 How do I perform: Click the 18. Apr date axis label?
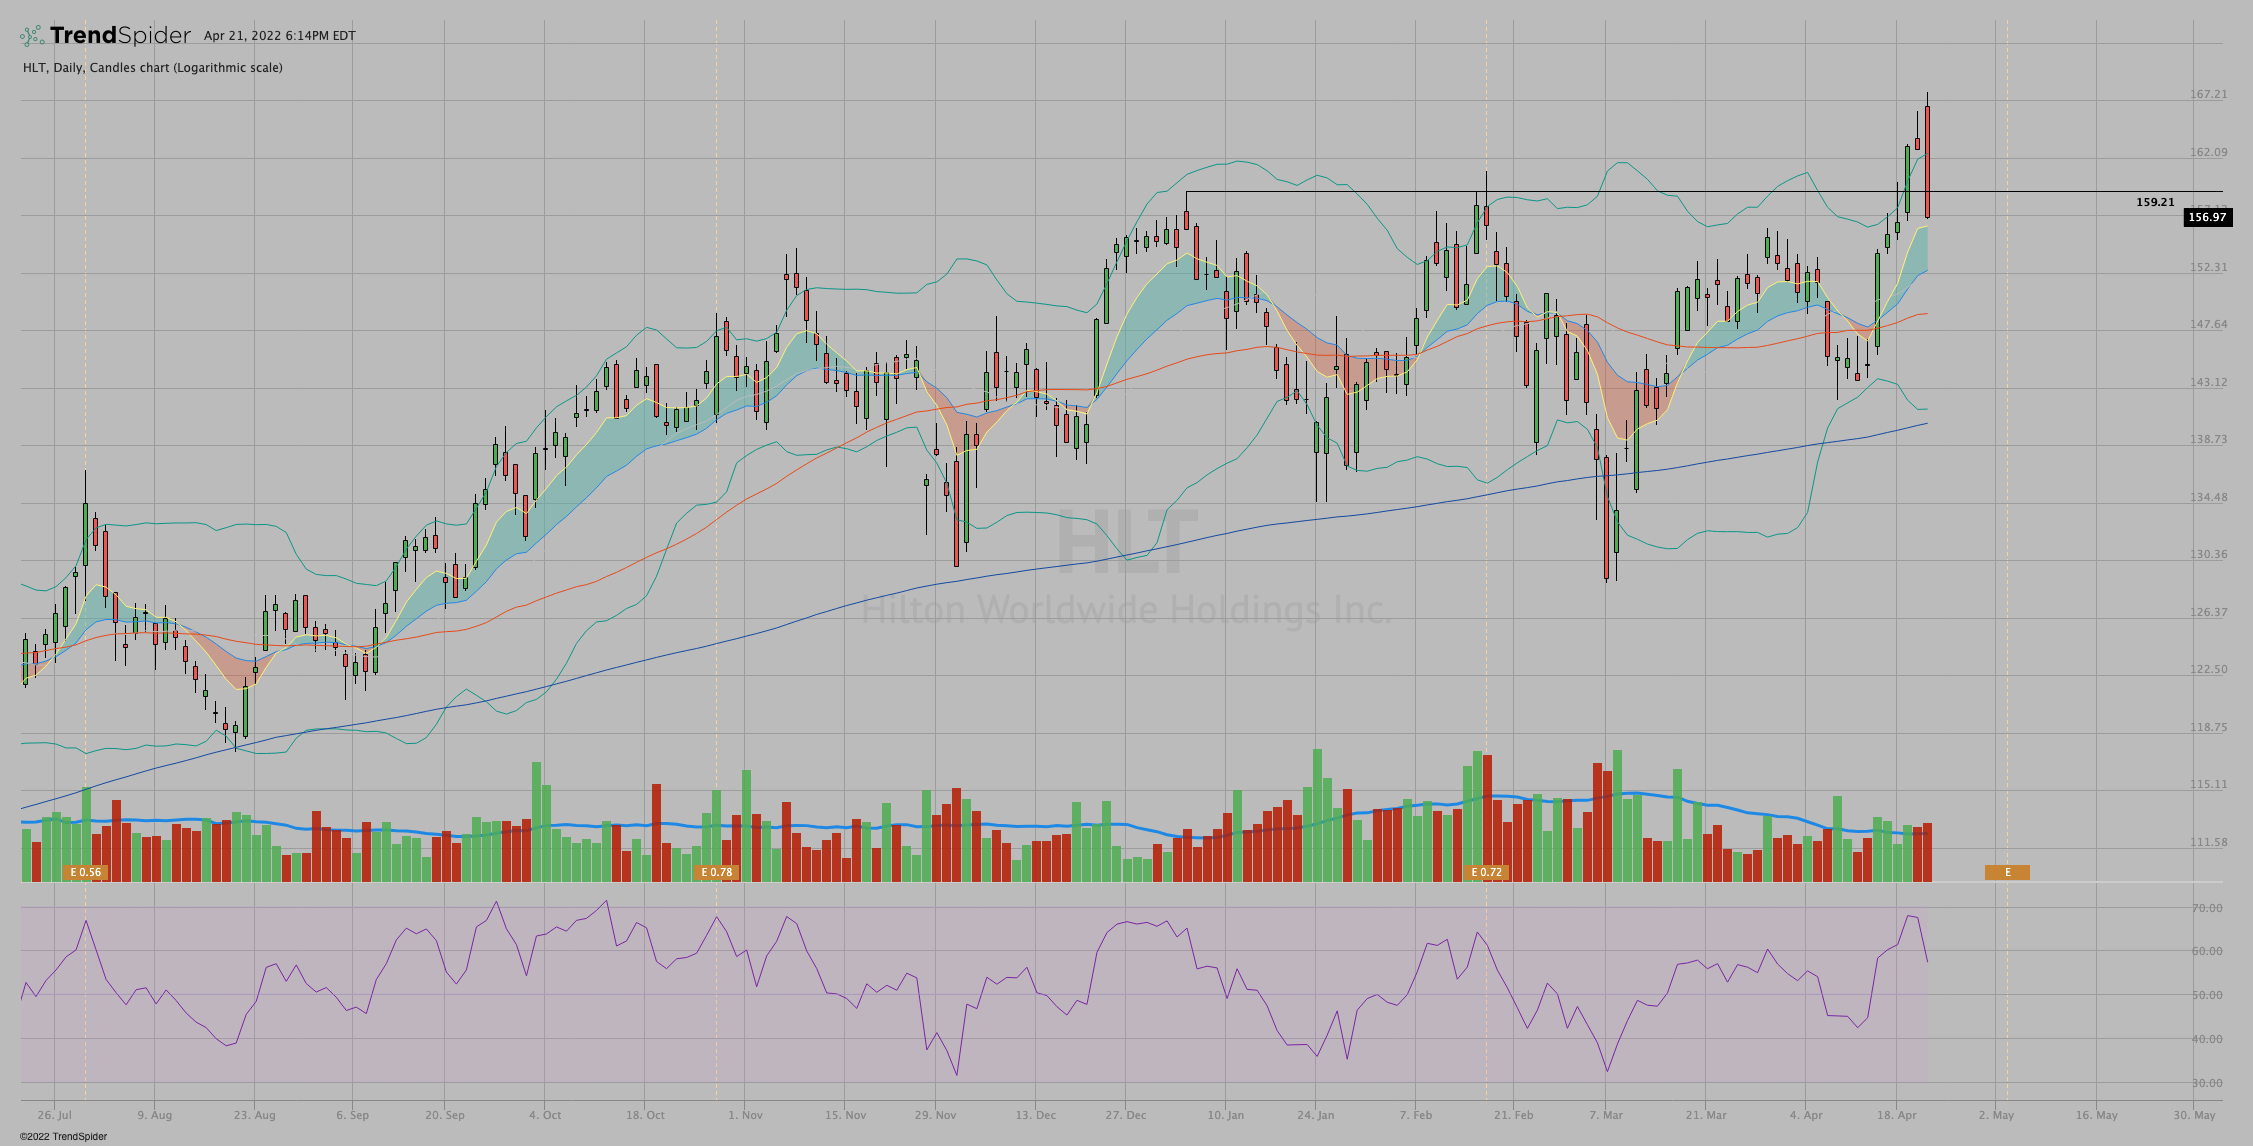point(1896,1115)
